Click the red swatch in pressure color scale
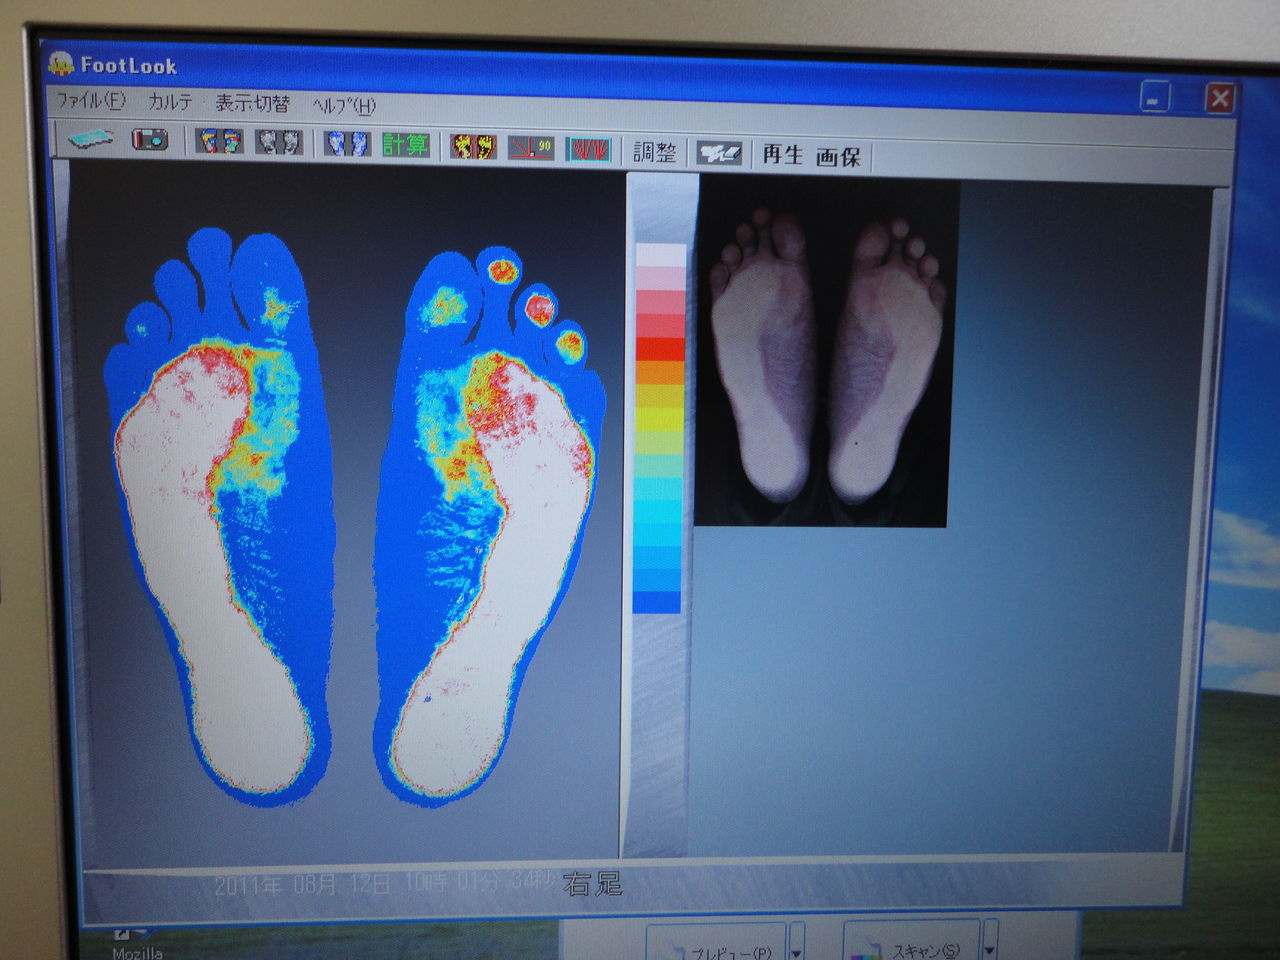 (660, 349)
